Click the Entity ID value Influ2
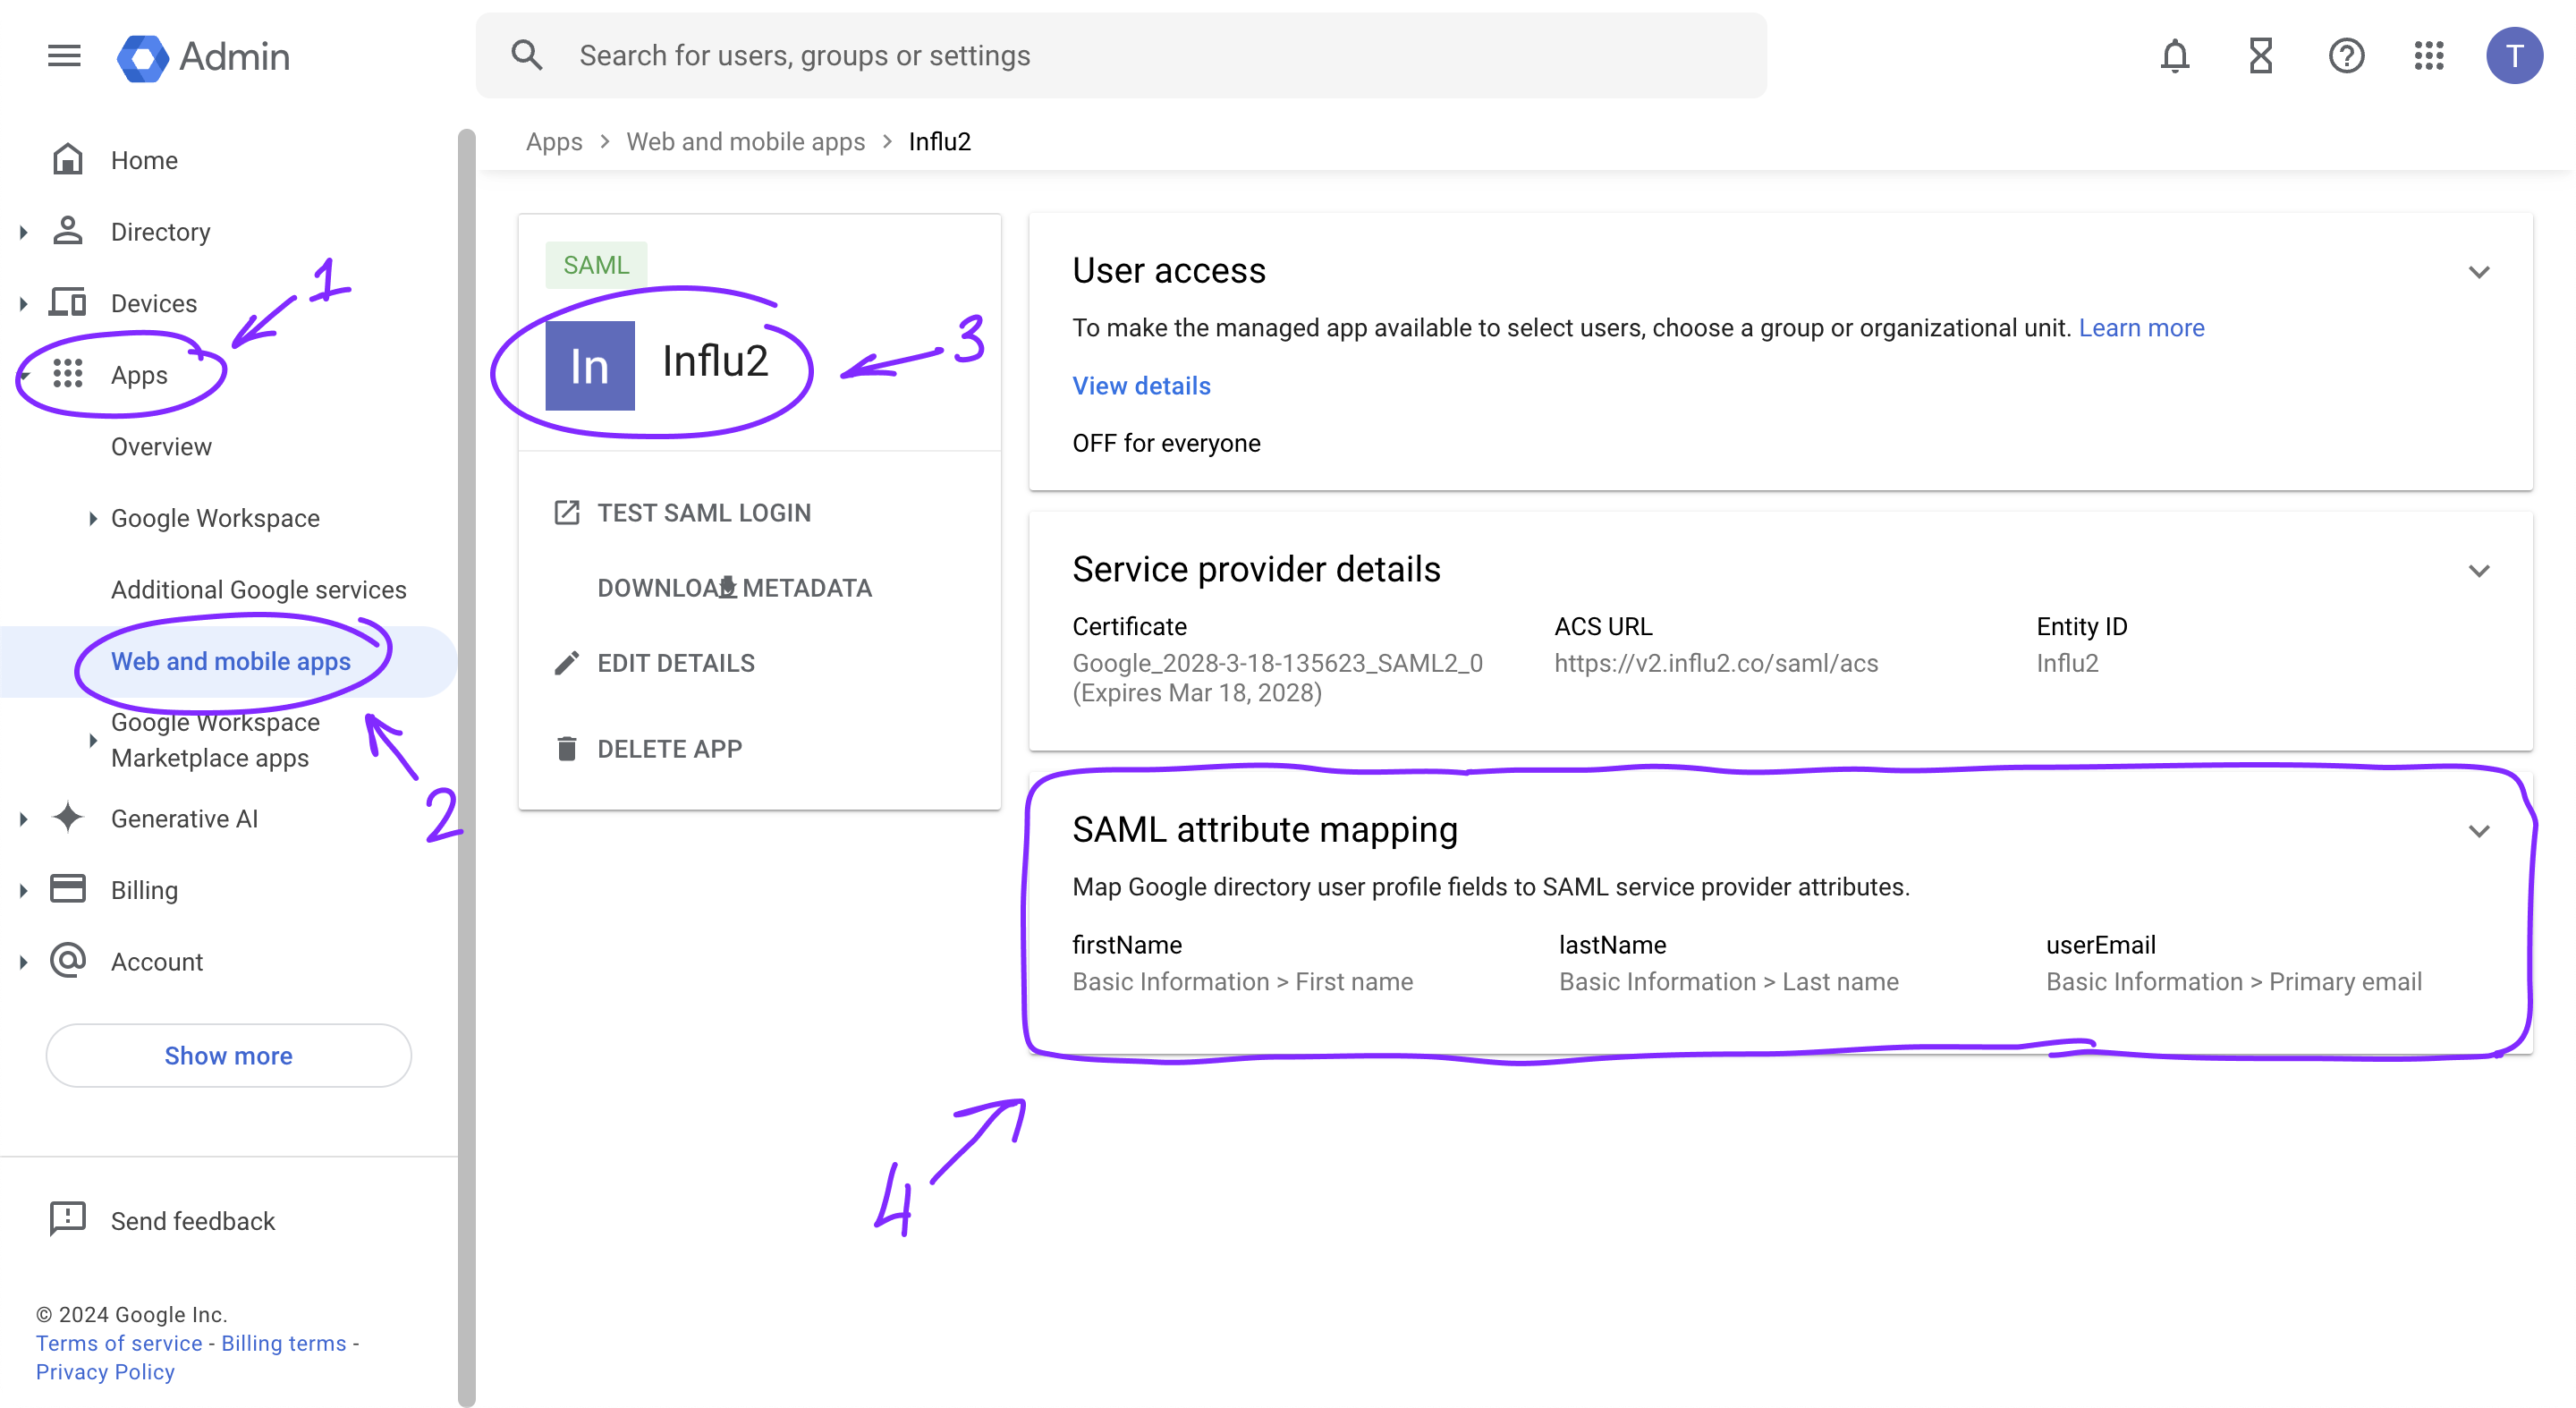The width and height of the screenshot is (2576, 1408). 2067,663
